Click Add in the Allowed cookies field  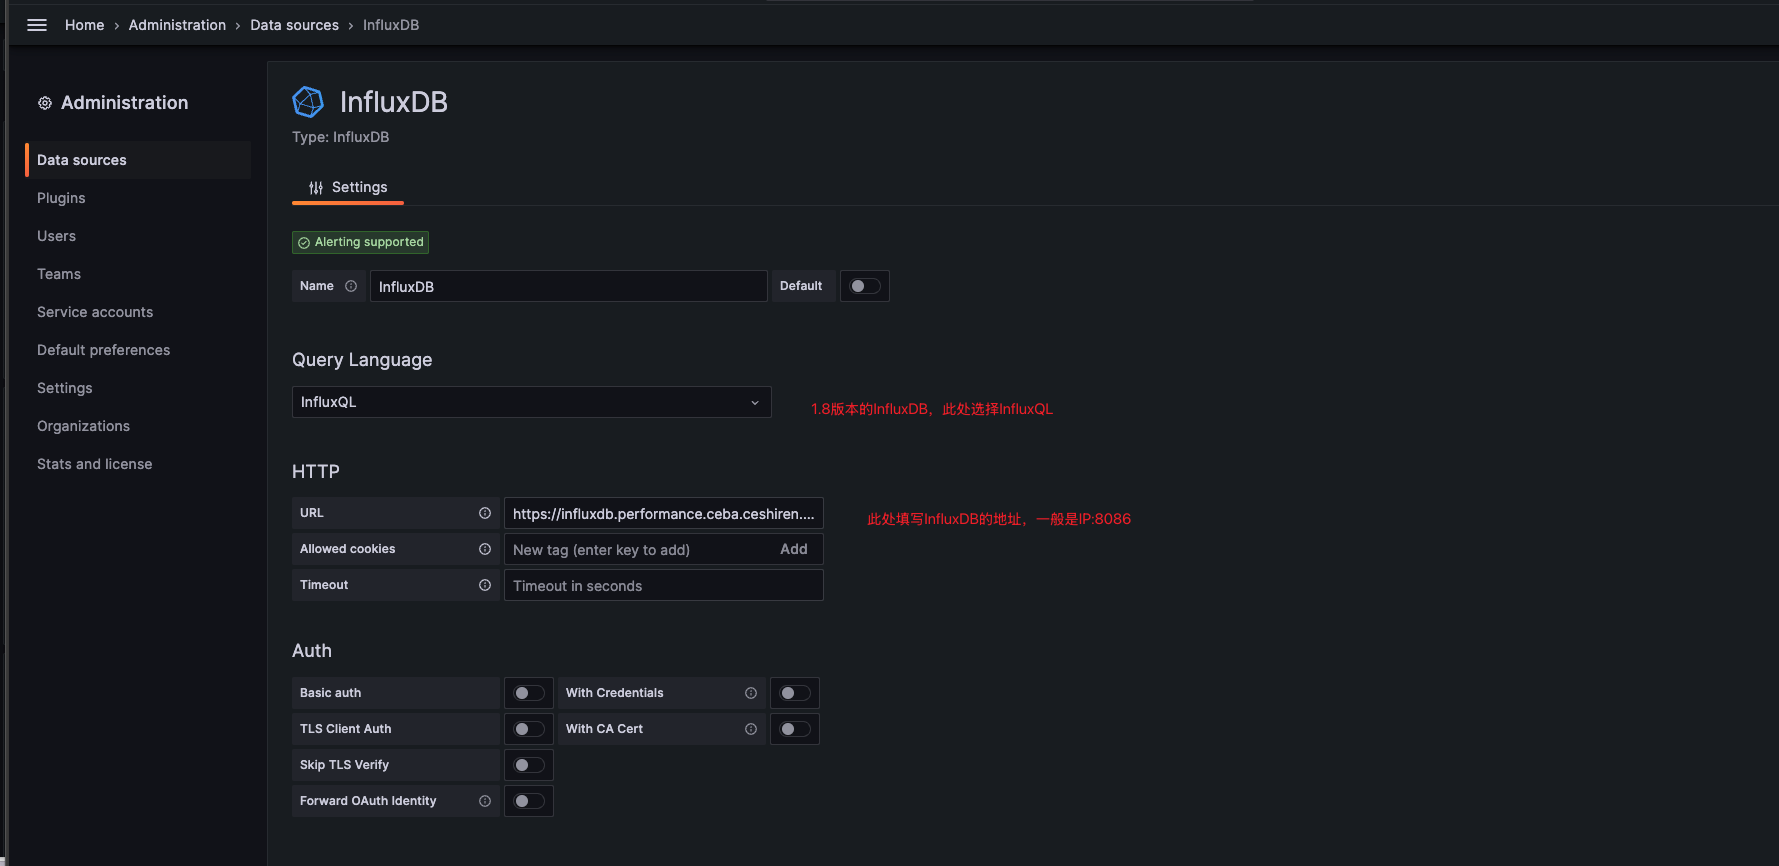click(794, 549)
